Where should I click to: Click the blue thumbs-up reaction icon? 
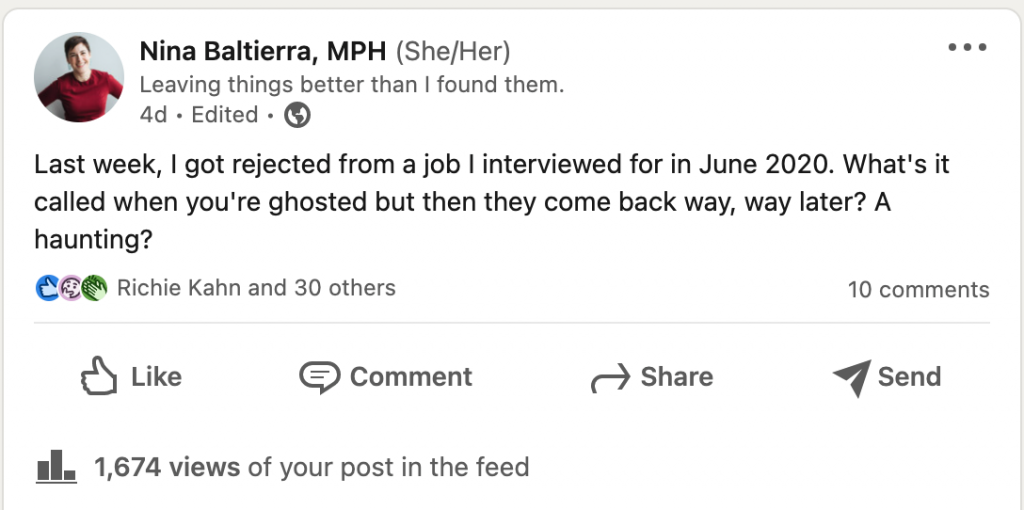(x=47, y=288)
